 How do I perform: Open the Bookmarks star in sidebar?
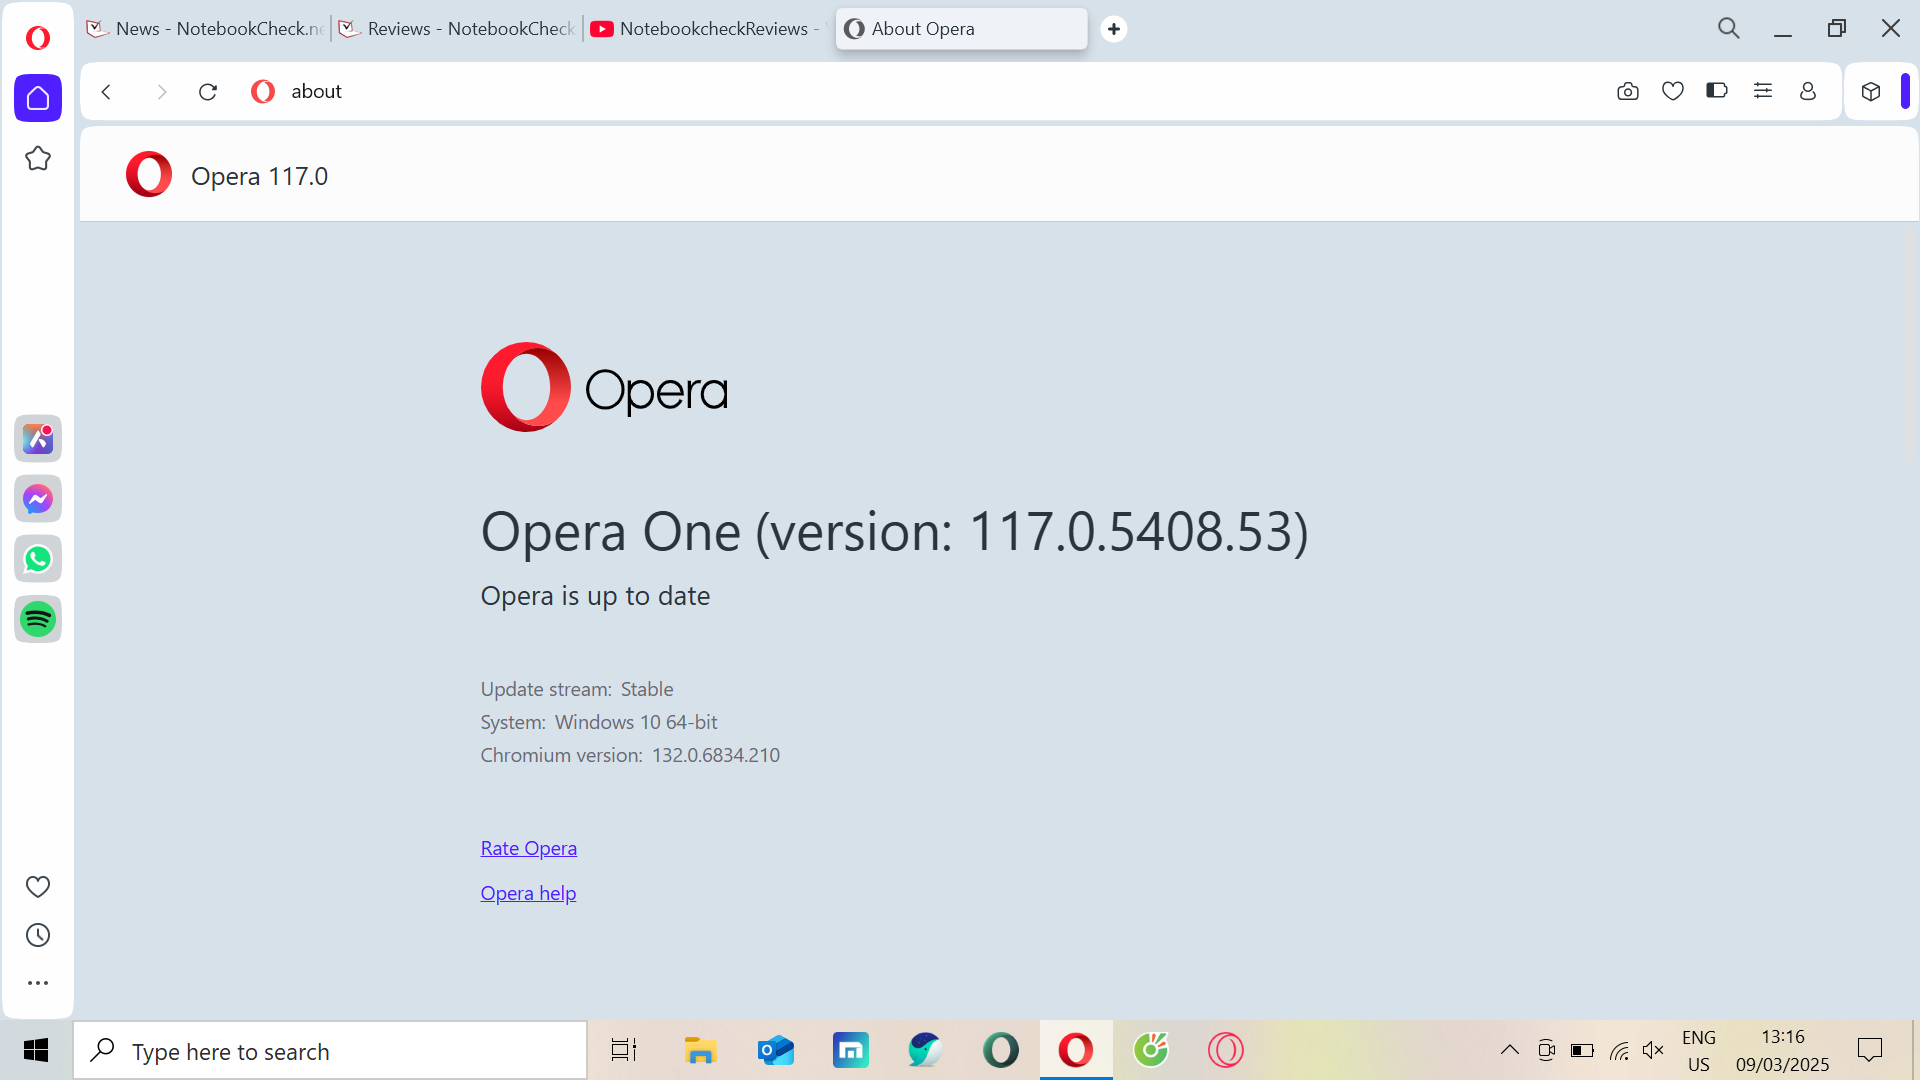pos(38,158)
